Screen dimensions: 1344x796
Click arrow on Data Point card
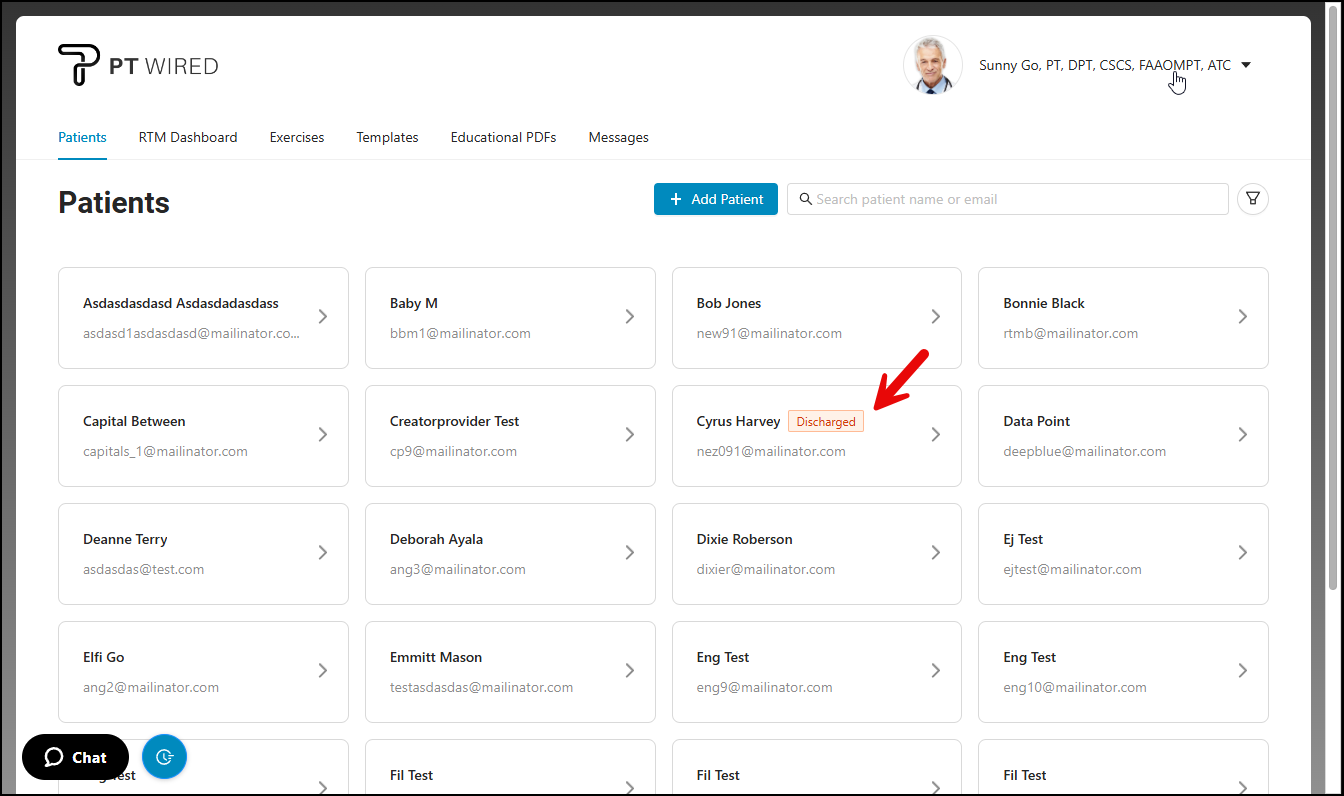point(1242,435)
